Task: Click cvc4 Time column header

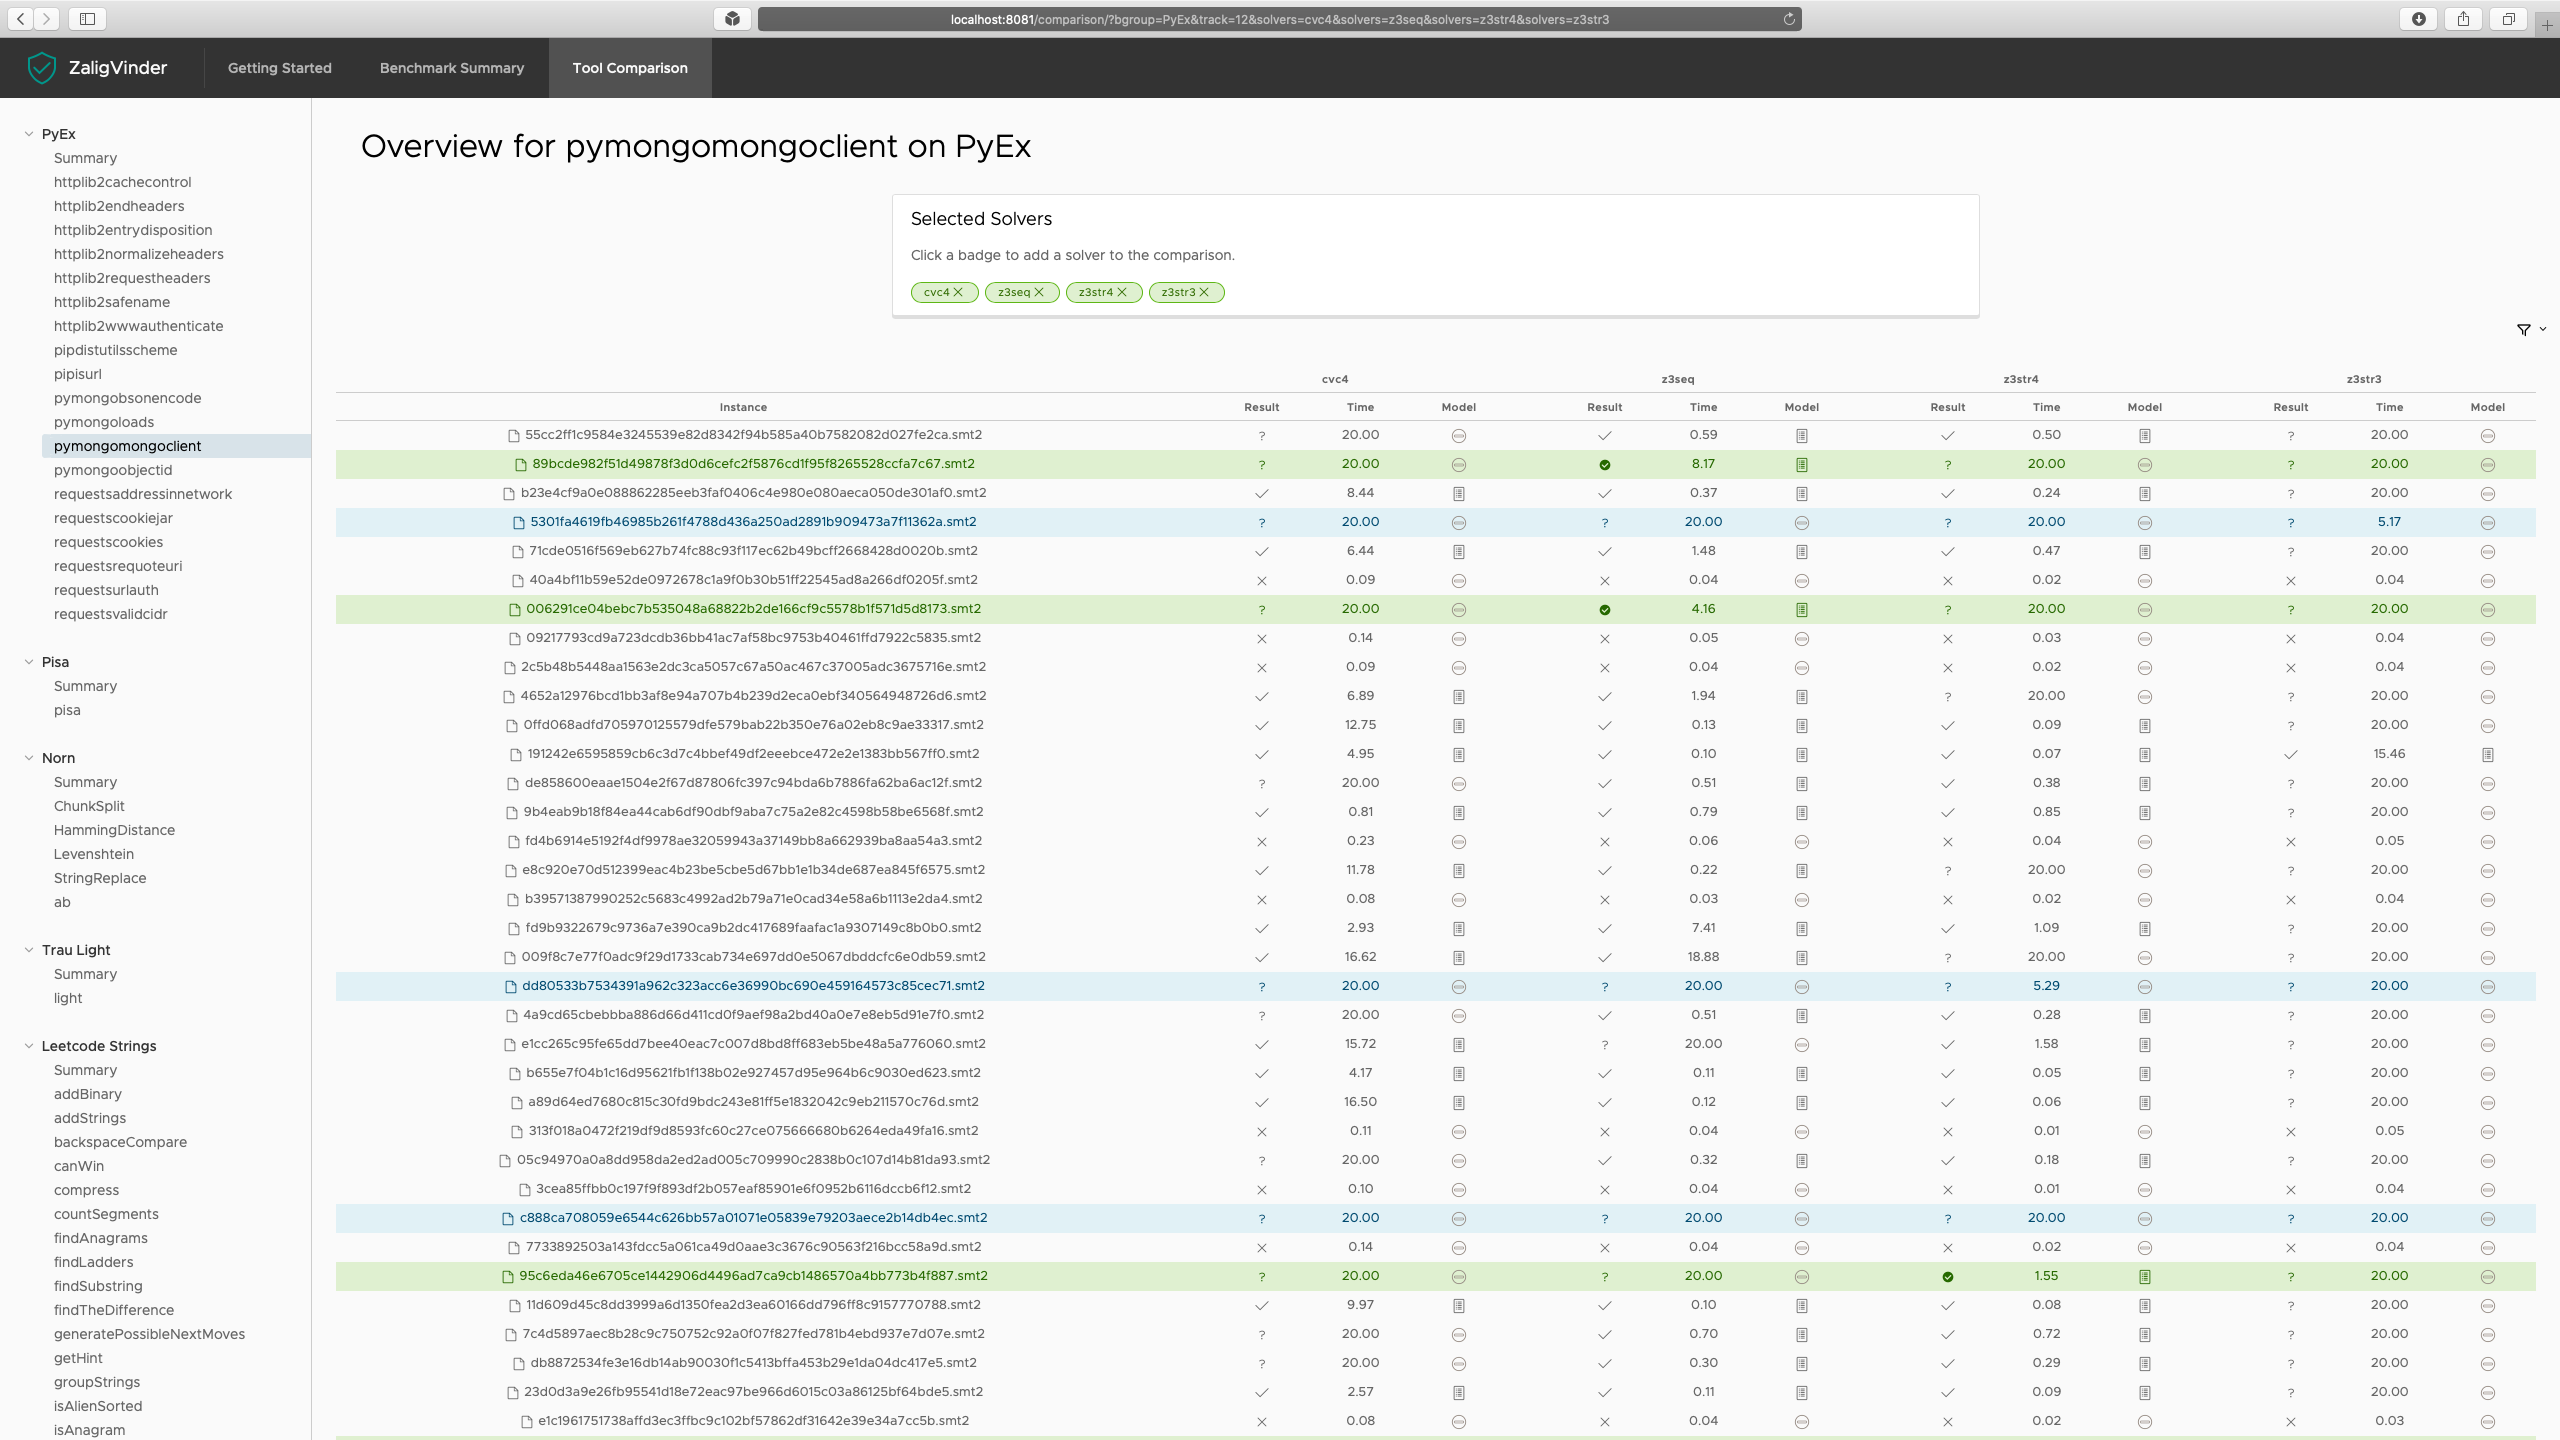Action: [1360, 407]
